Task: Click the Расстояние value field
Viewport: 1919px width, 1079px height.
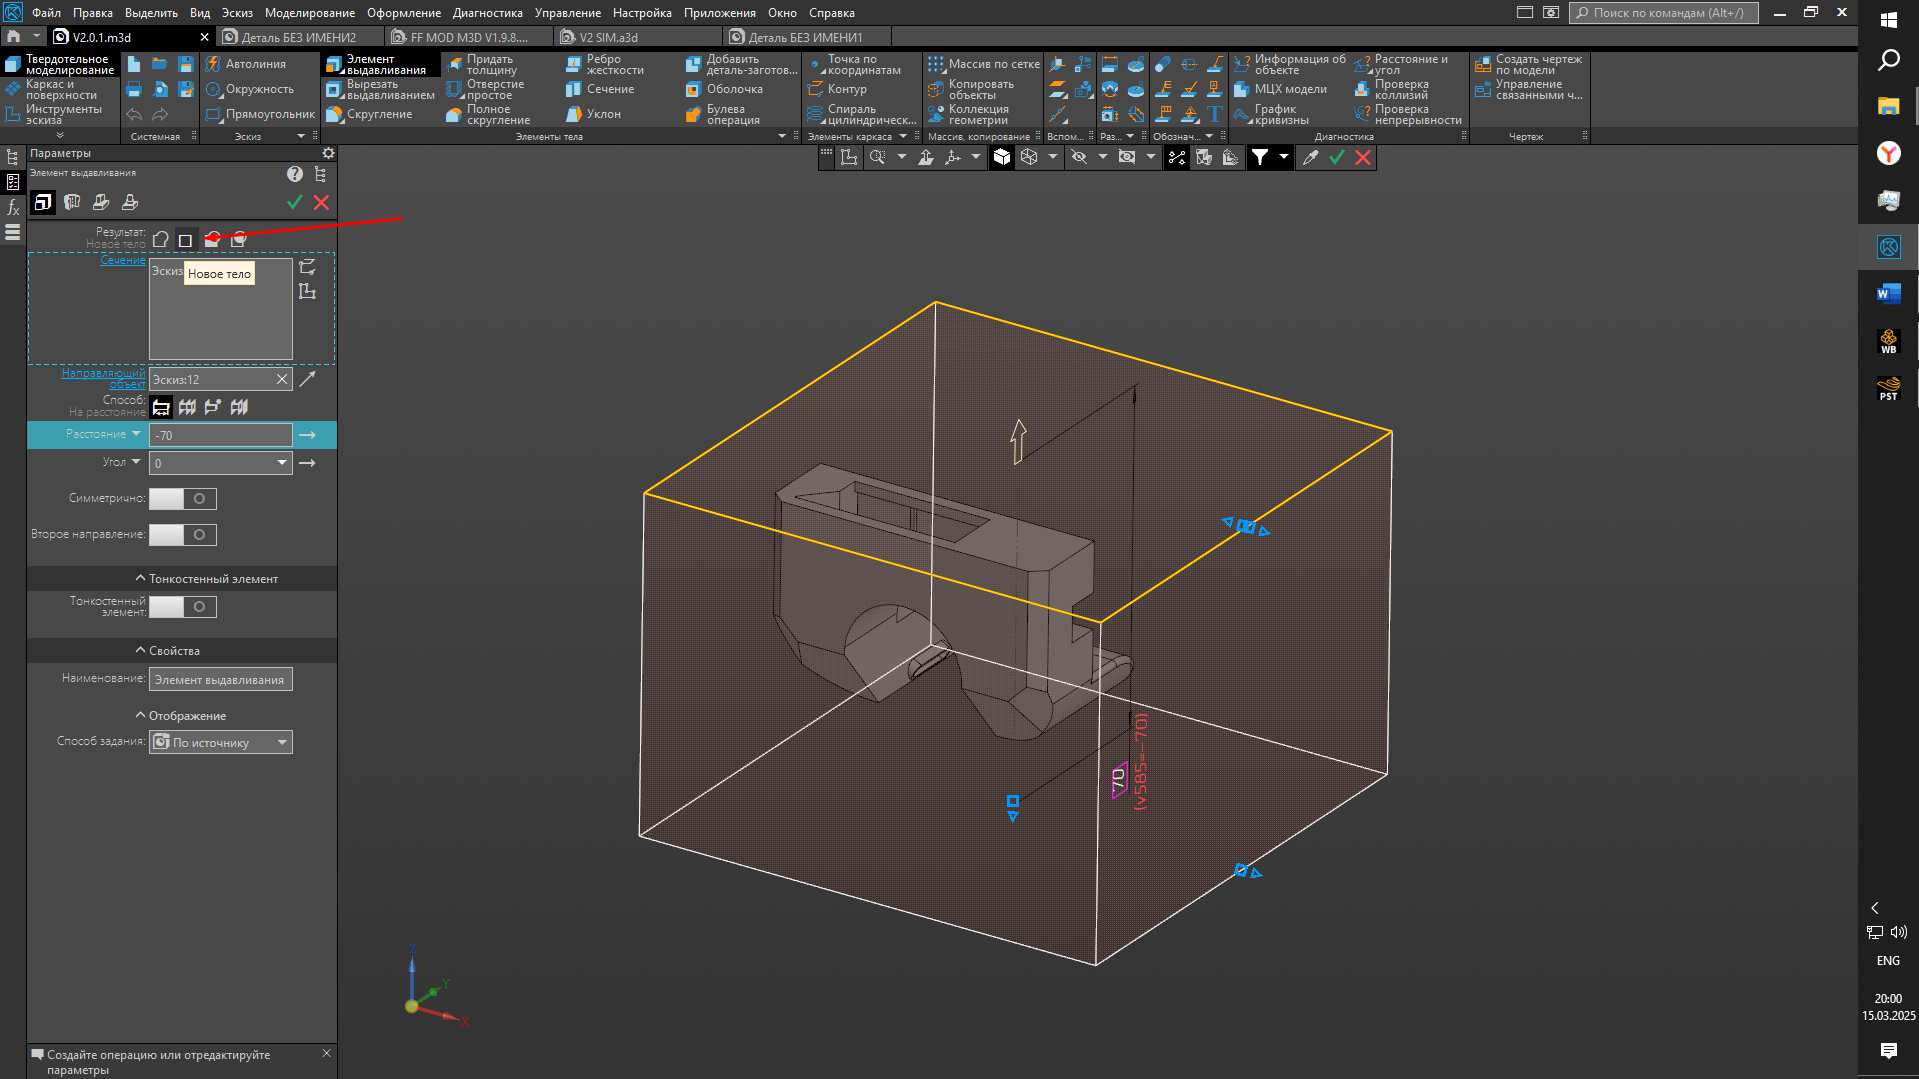Action: (x=220, y=435)
